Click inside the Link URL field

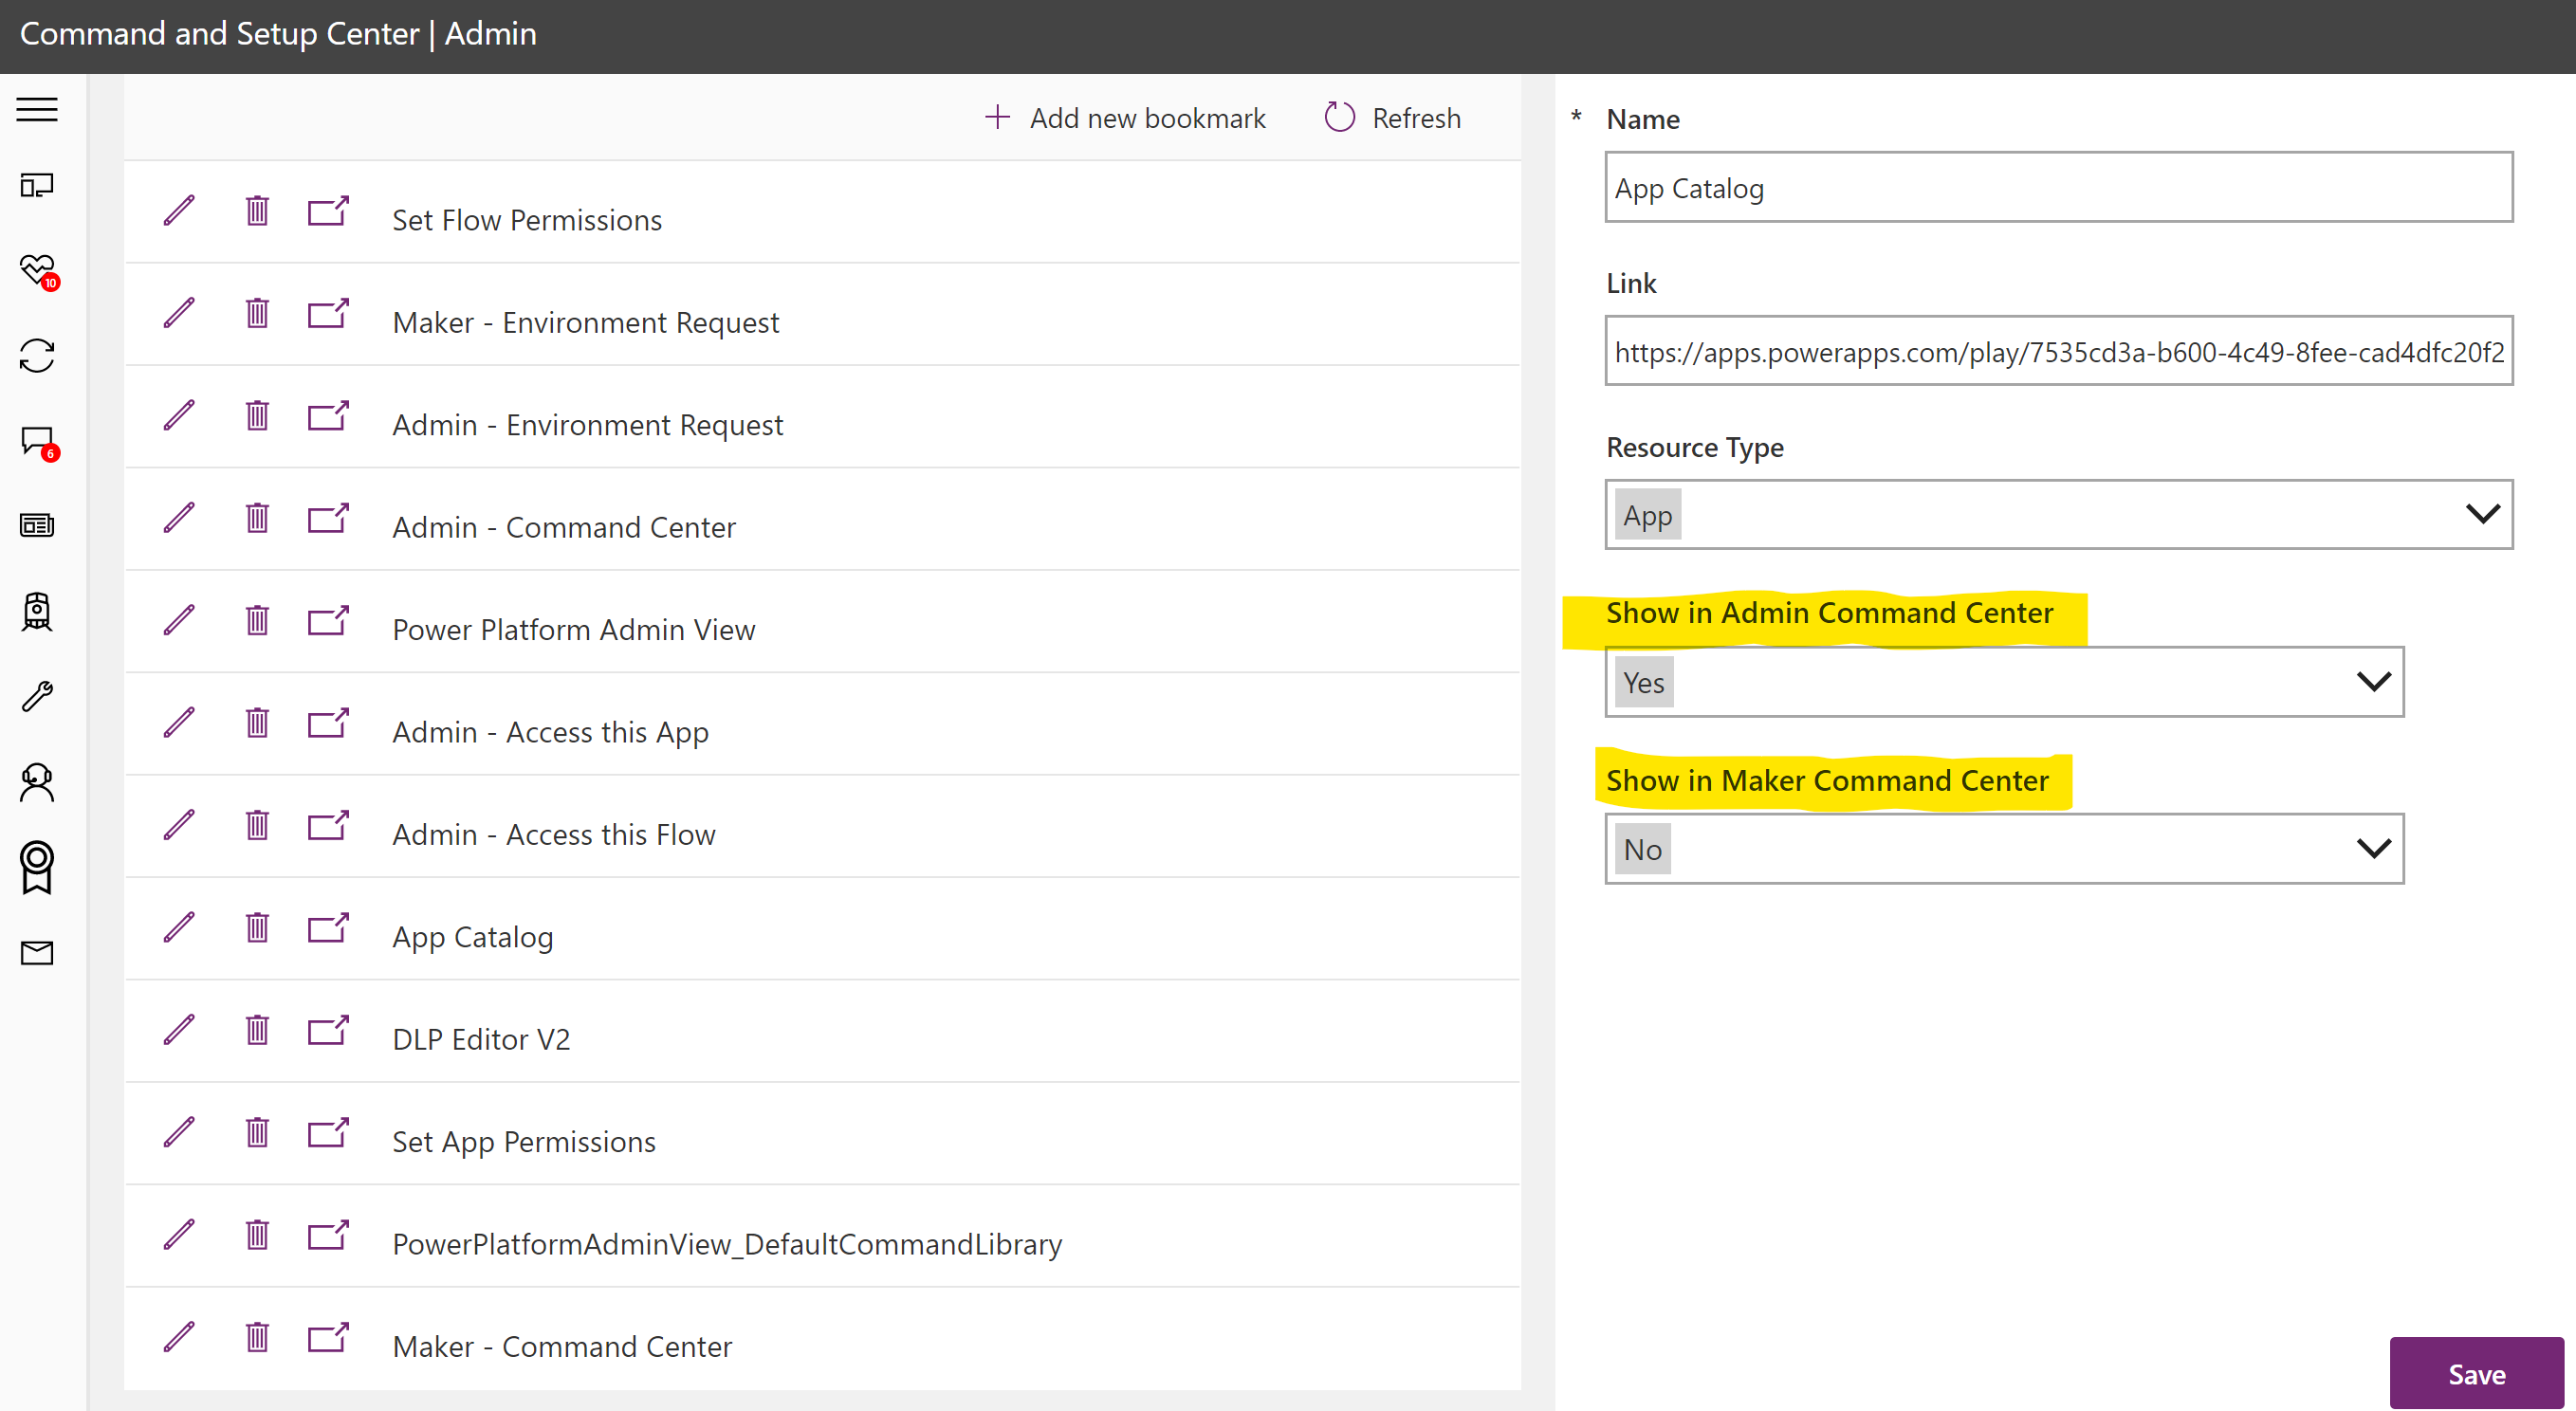coord(2058,351)
